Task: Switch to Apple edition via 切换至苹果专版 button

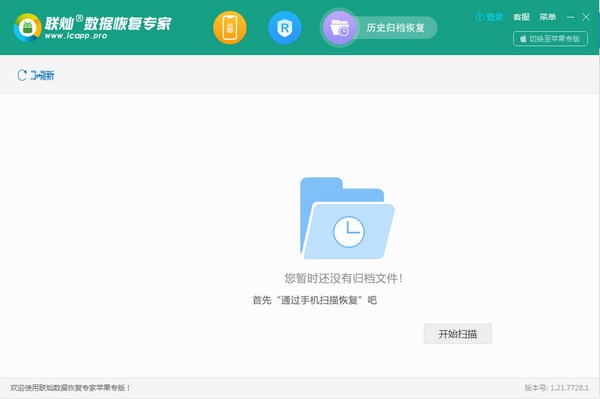Action: click(x=550, y=39)
